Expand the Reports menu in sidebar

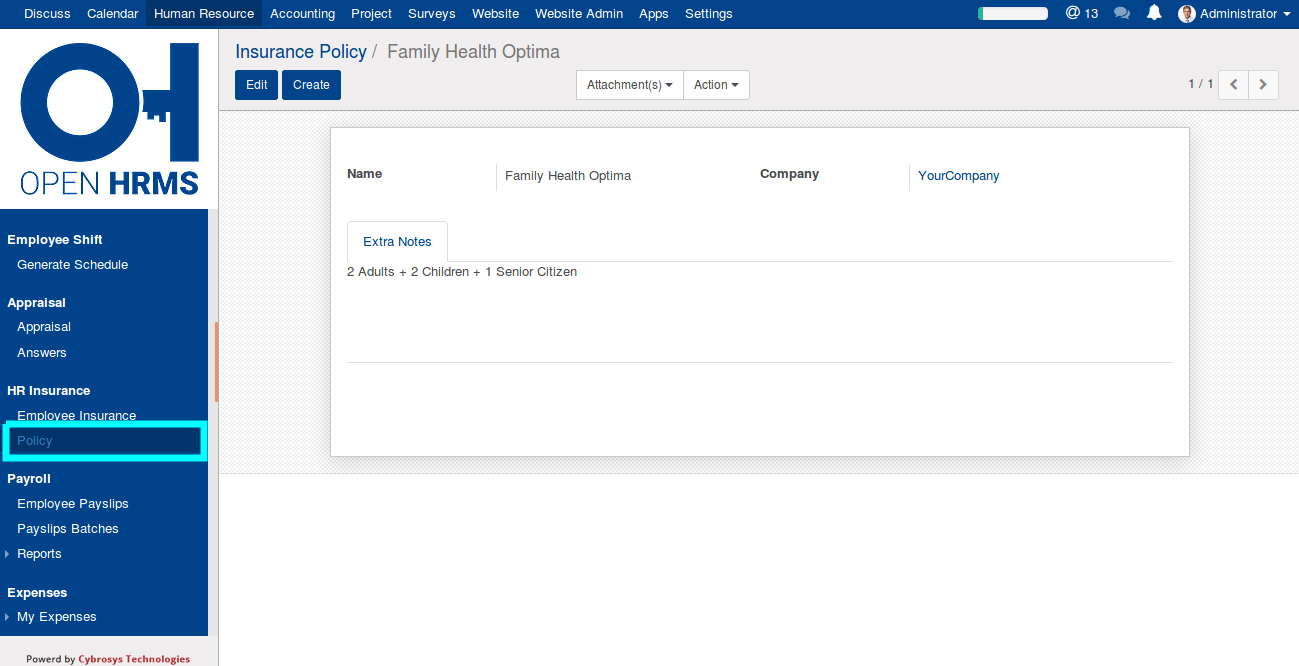coord(39,554)
